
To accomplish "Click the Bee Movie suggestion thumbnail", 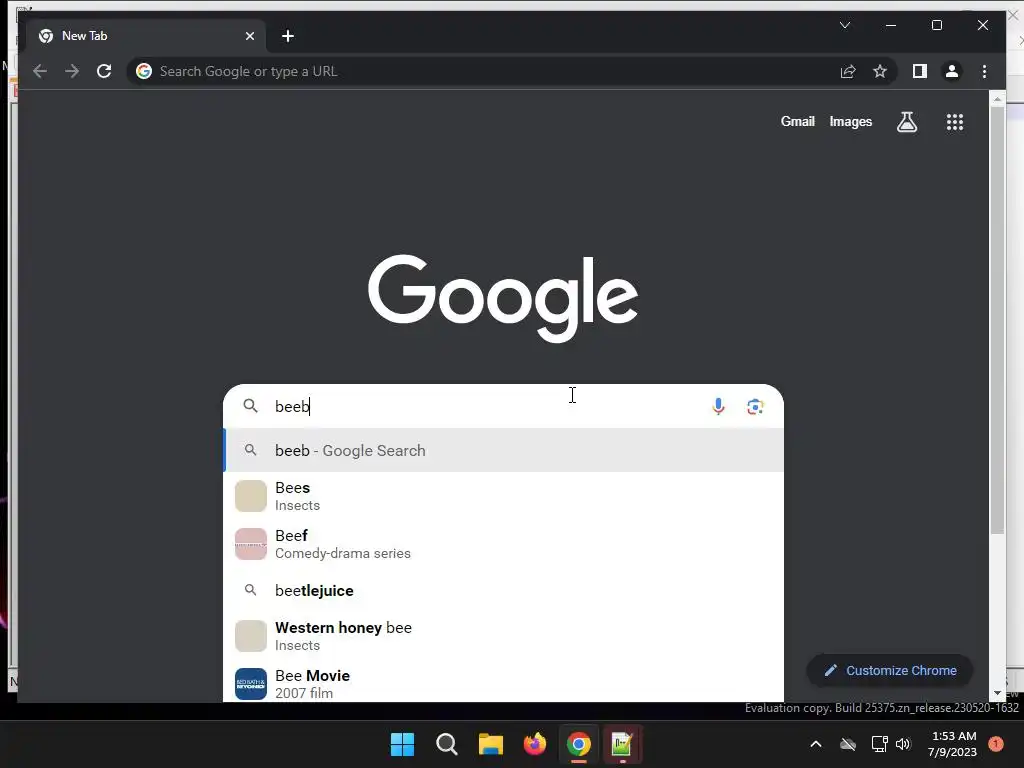I will (x=251, y=684).
